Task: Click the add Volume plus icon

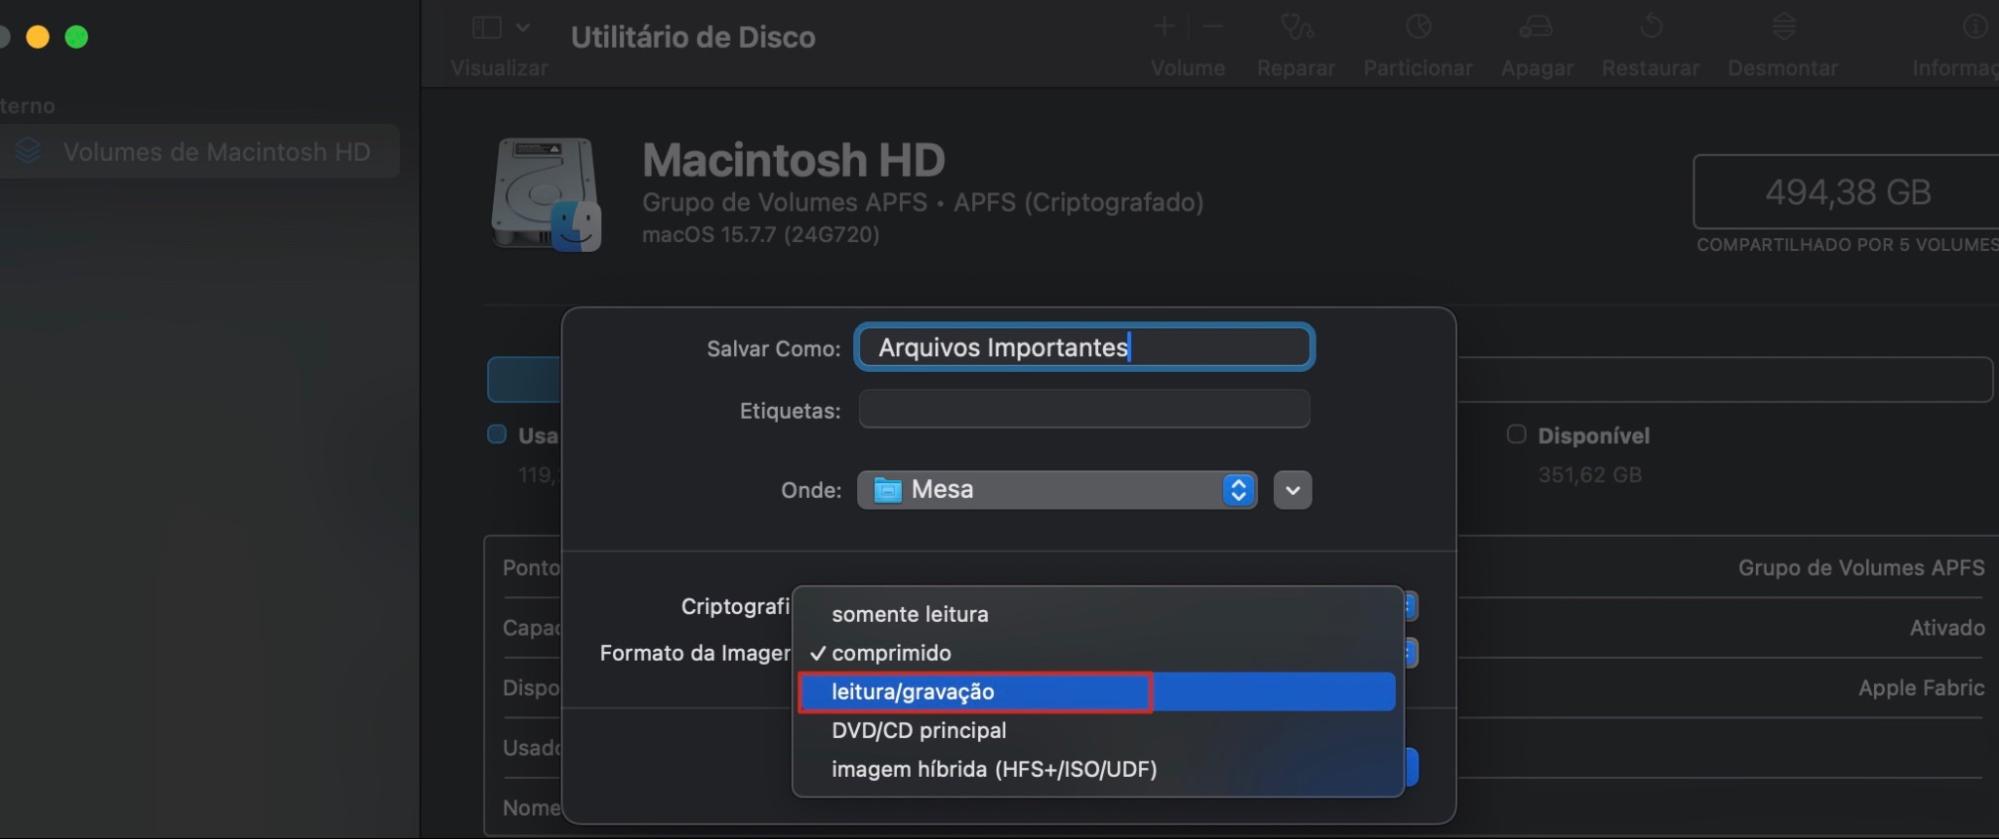Action: 1164,27
